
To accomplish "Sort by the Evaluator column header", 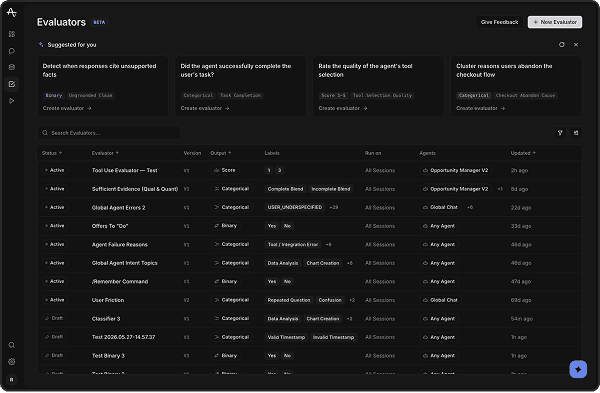I will [x=105, y=153].
